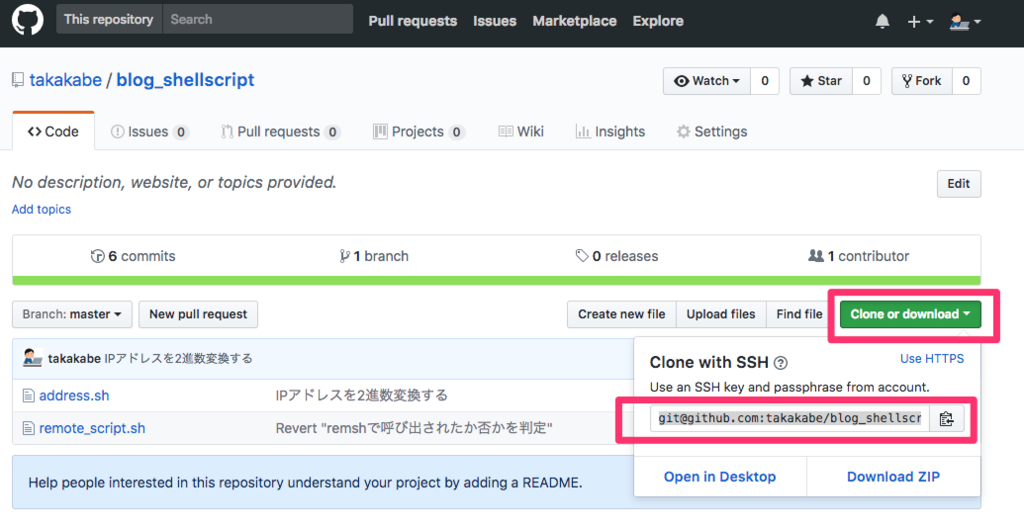Go to Explore in top navigation

[658, 21]
